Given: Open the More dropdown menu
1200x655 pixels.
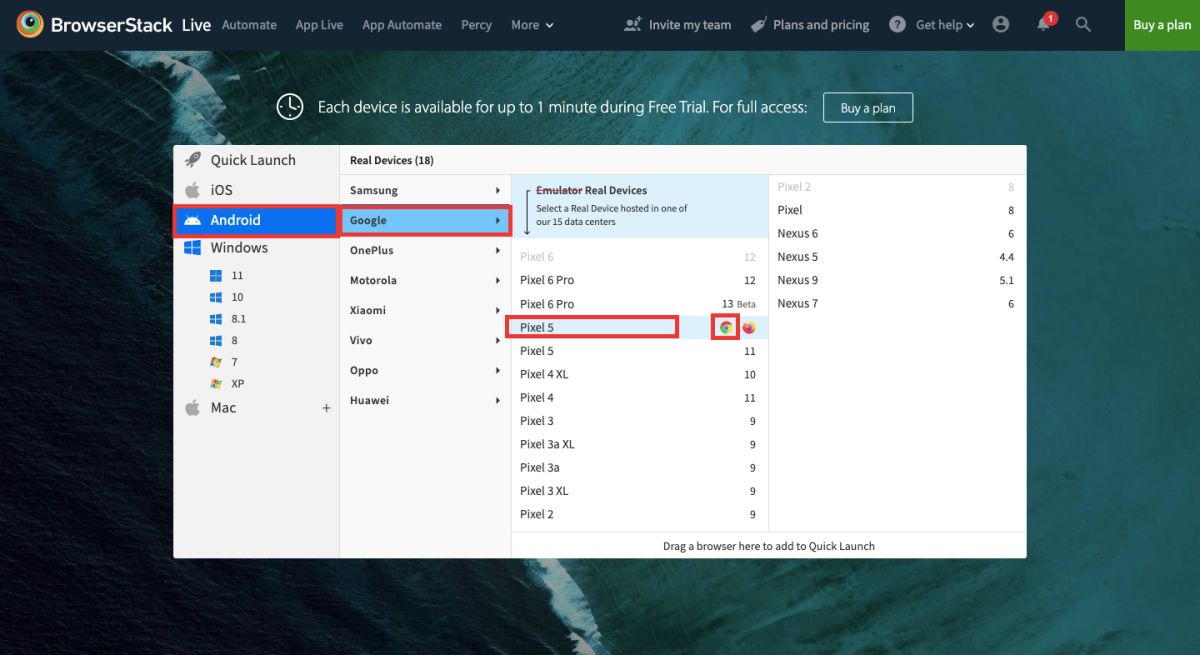Looking at the screenshot, I should [x=532, y=25].
